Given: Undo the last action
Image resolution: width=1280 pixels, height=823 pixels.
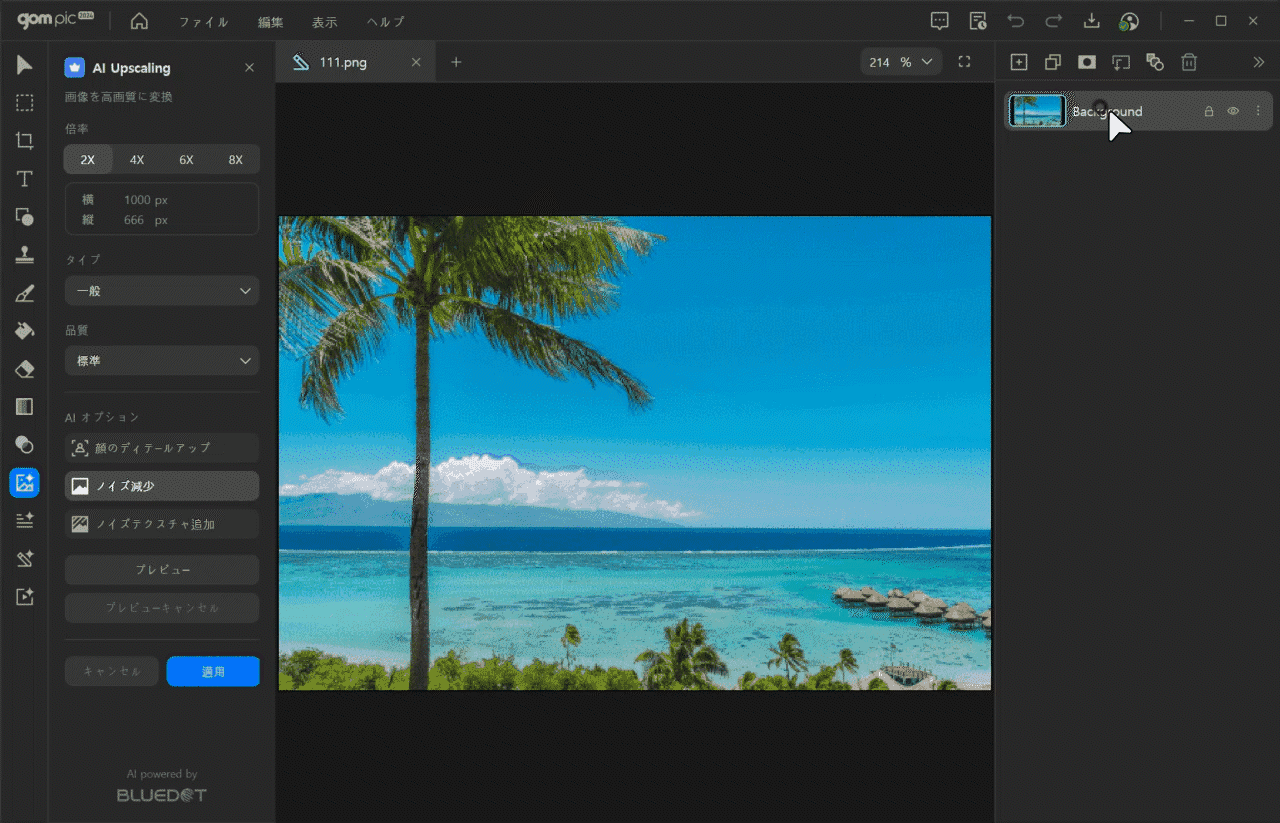Looking at the screenshot, I should (1016, 21).
